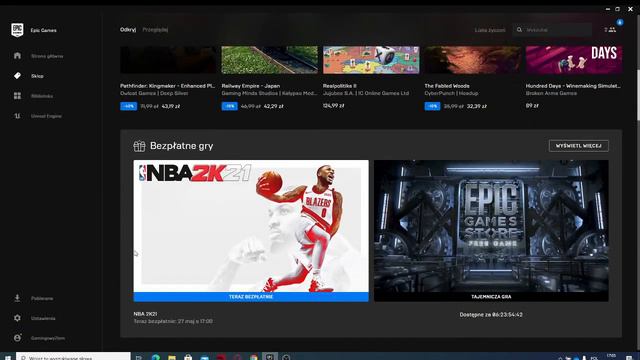Click the Hundred Days thumbnail image
The height and width of the screenshot is (360, 640).
click(x=574, y=60)
